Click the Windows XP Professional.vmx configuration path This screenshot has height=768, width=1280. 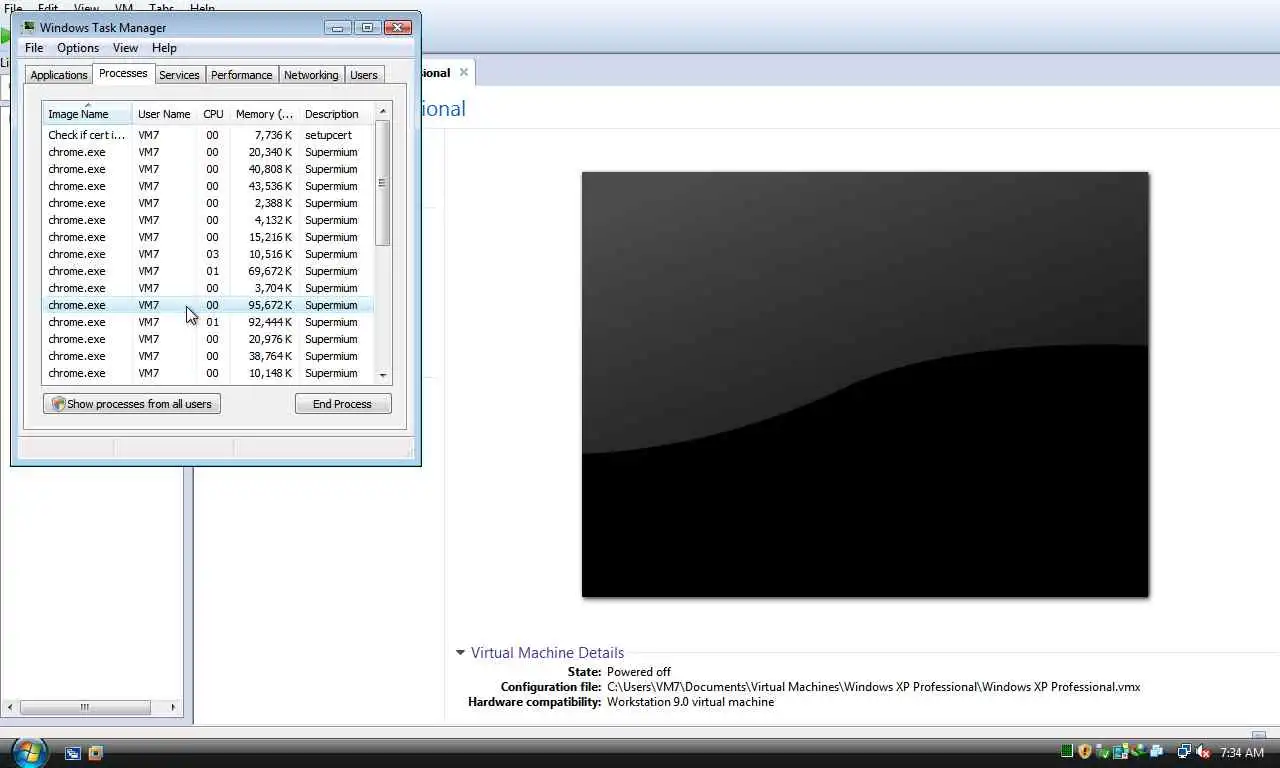coord(873,687)
